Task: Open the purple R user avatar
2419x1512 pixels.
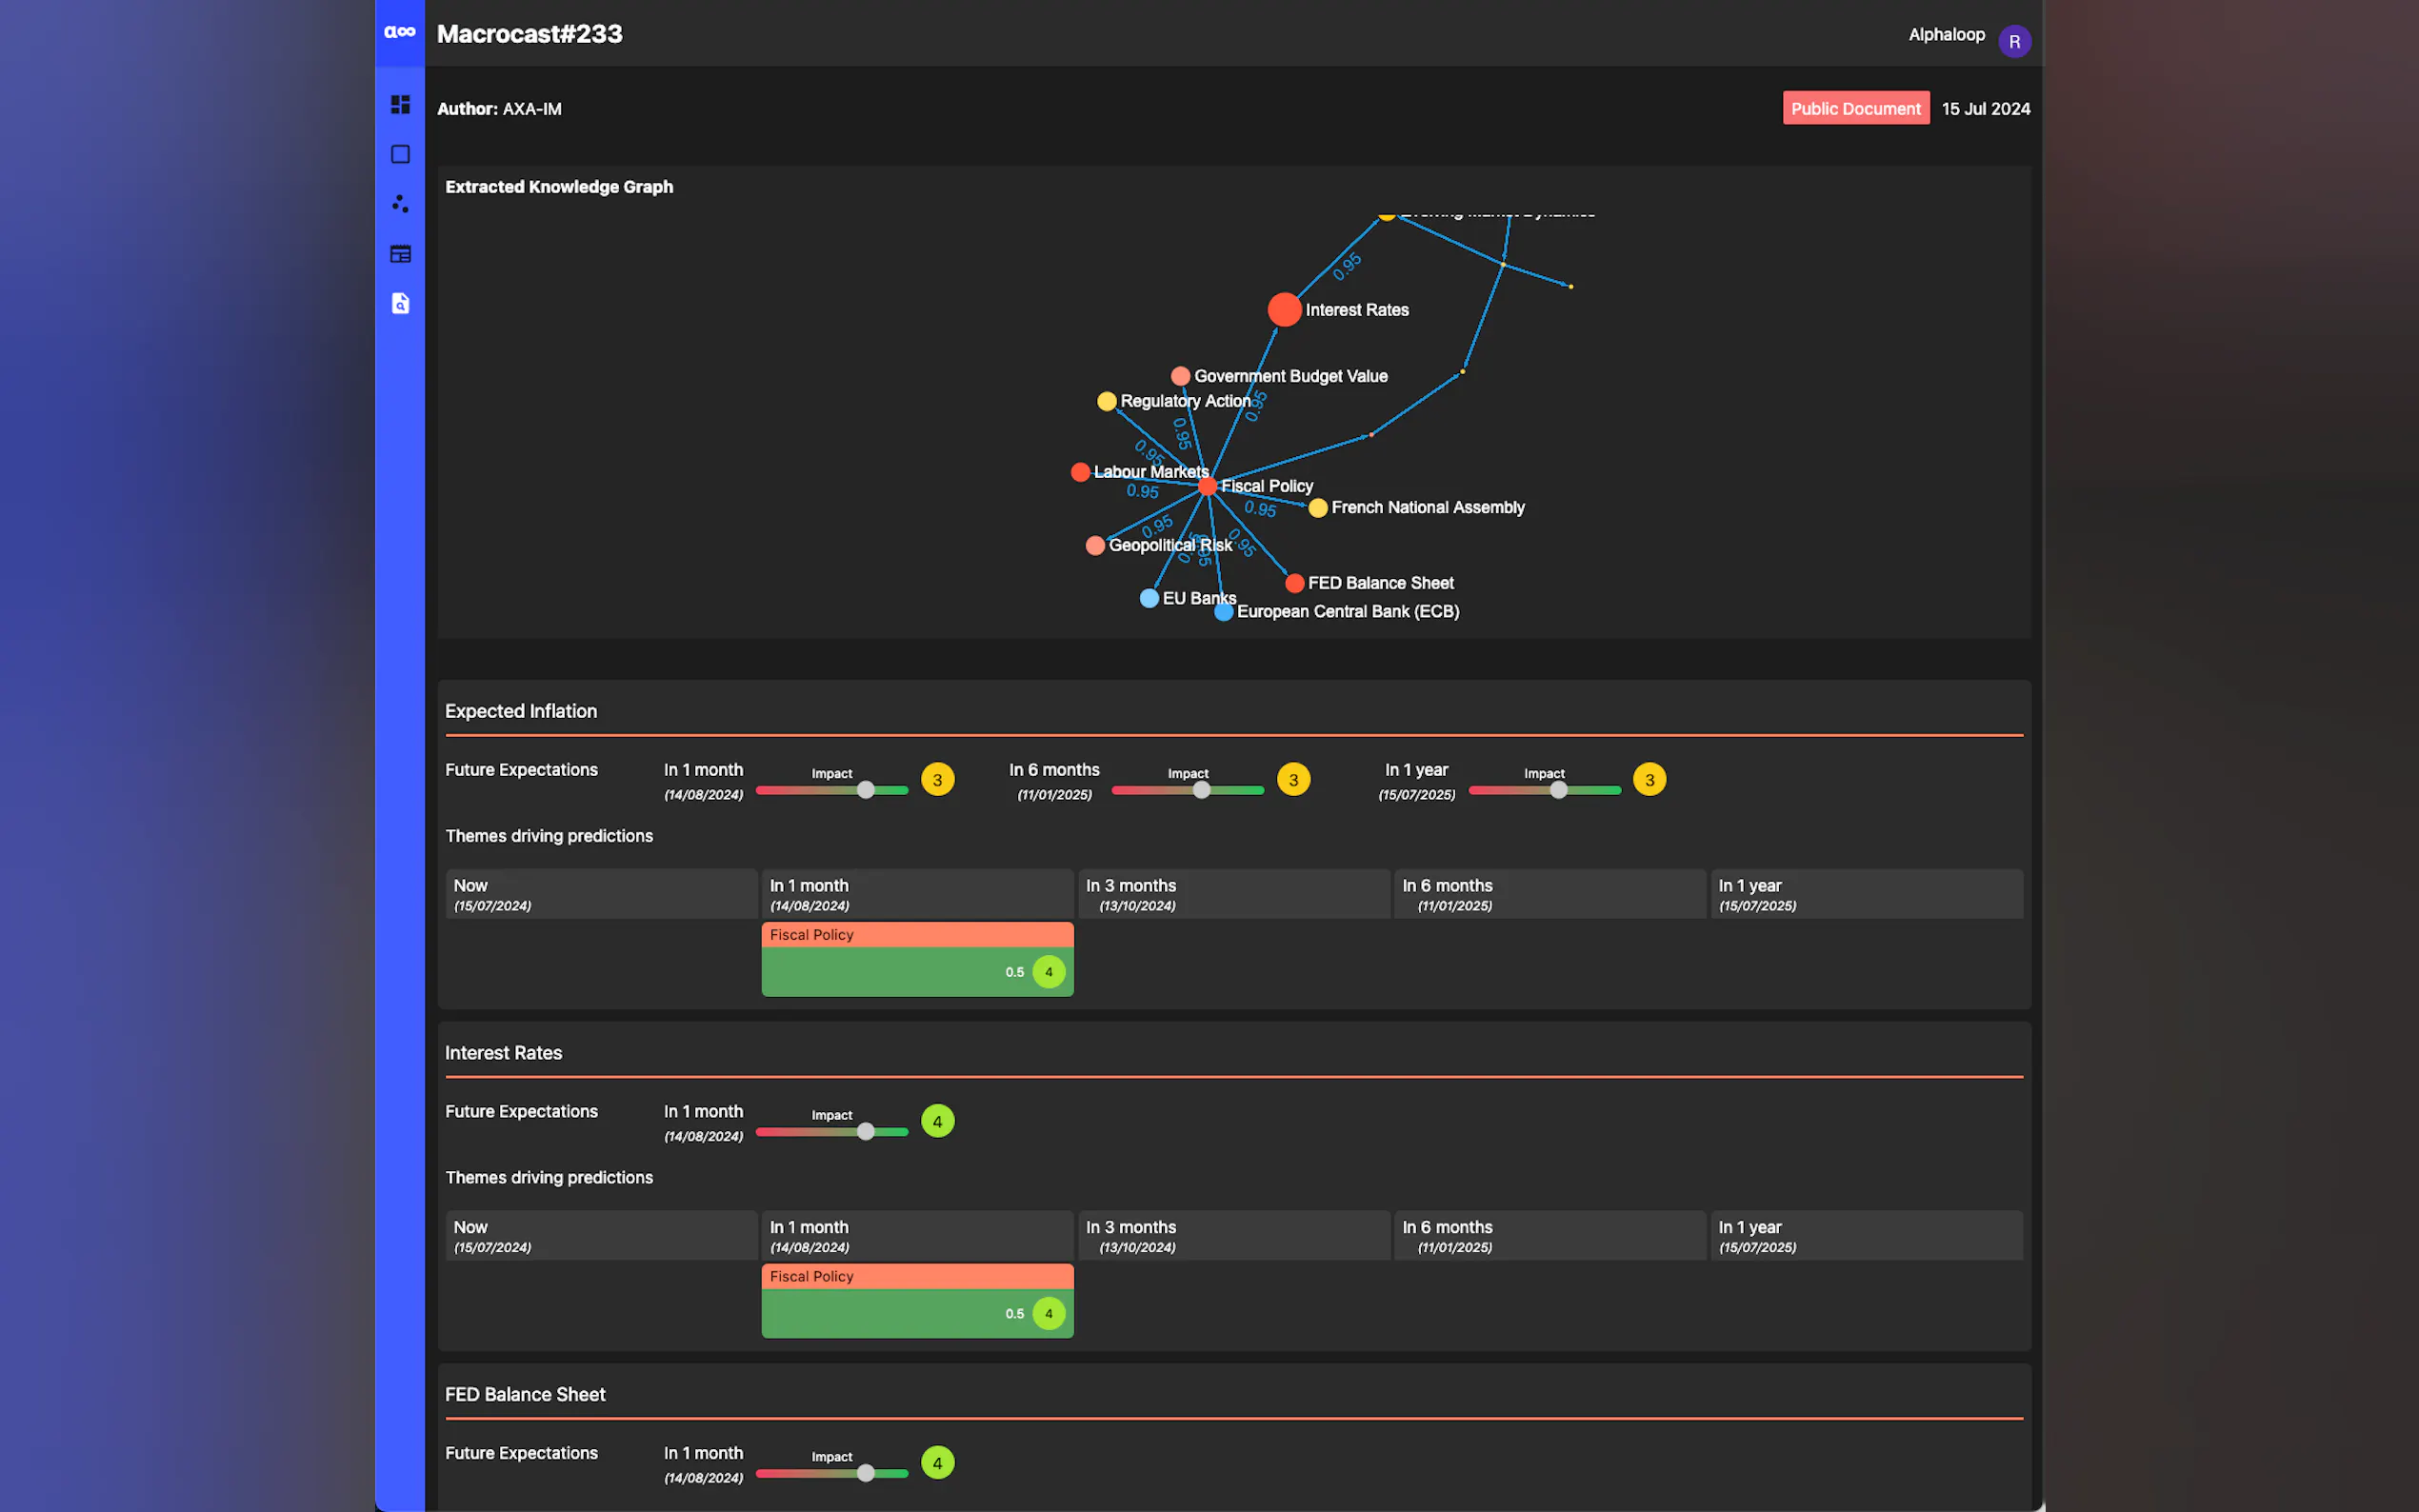Action: click(2013, 42)
